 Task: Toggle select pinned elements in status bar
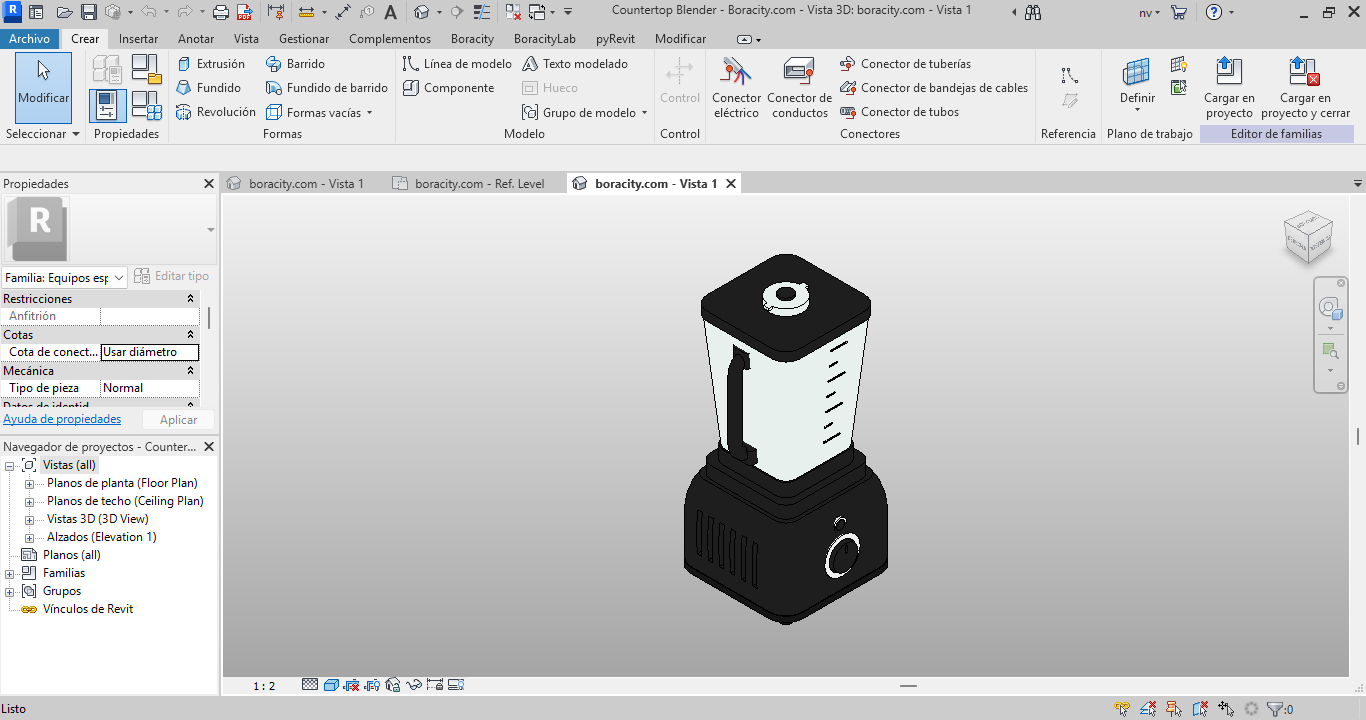(1175, 709)
